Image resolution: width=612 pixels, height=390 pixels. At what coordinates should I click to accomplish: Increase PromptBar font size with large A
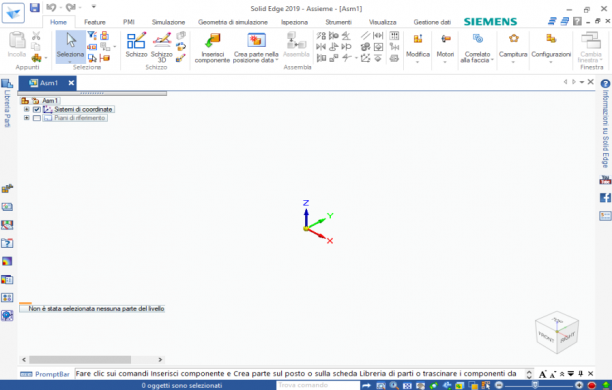tap(543, 374)
